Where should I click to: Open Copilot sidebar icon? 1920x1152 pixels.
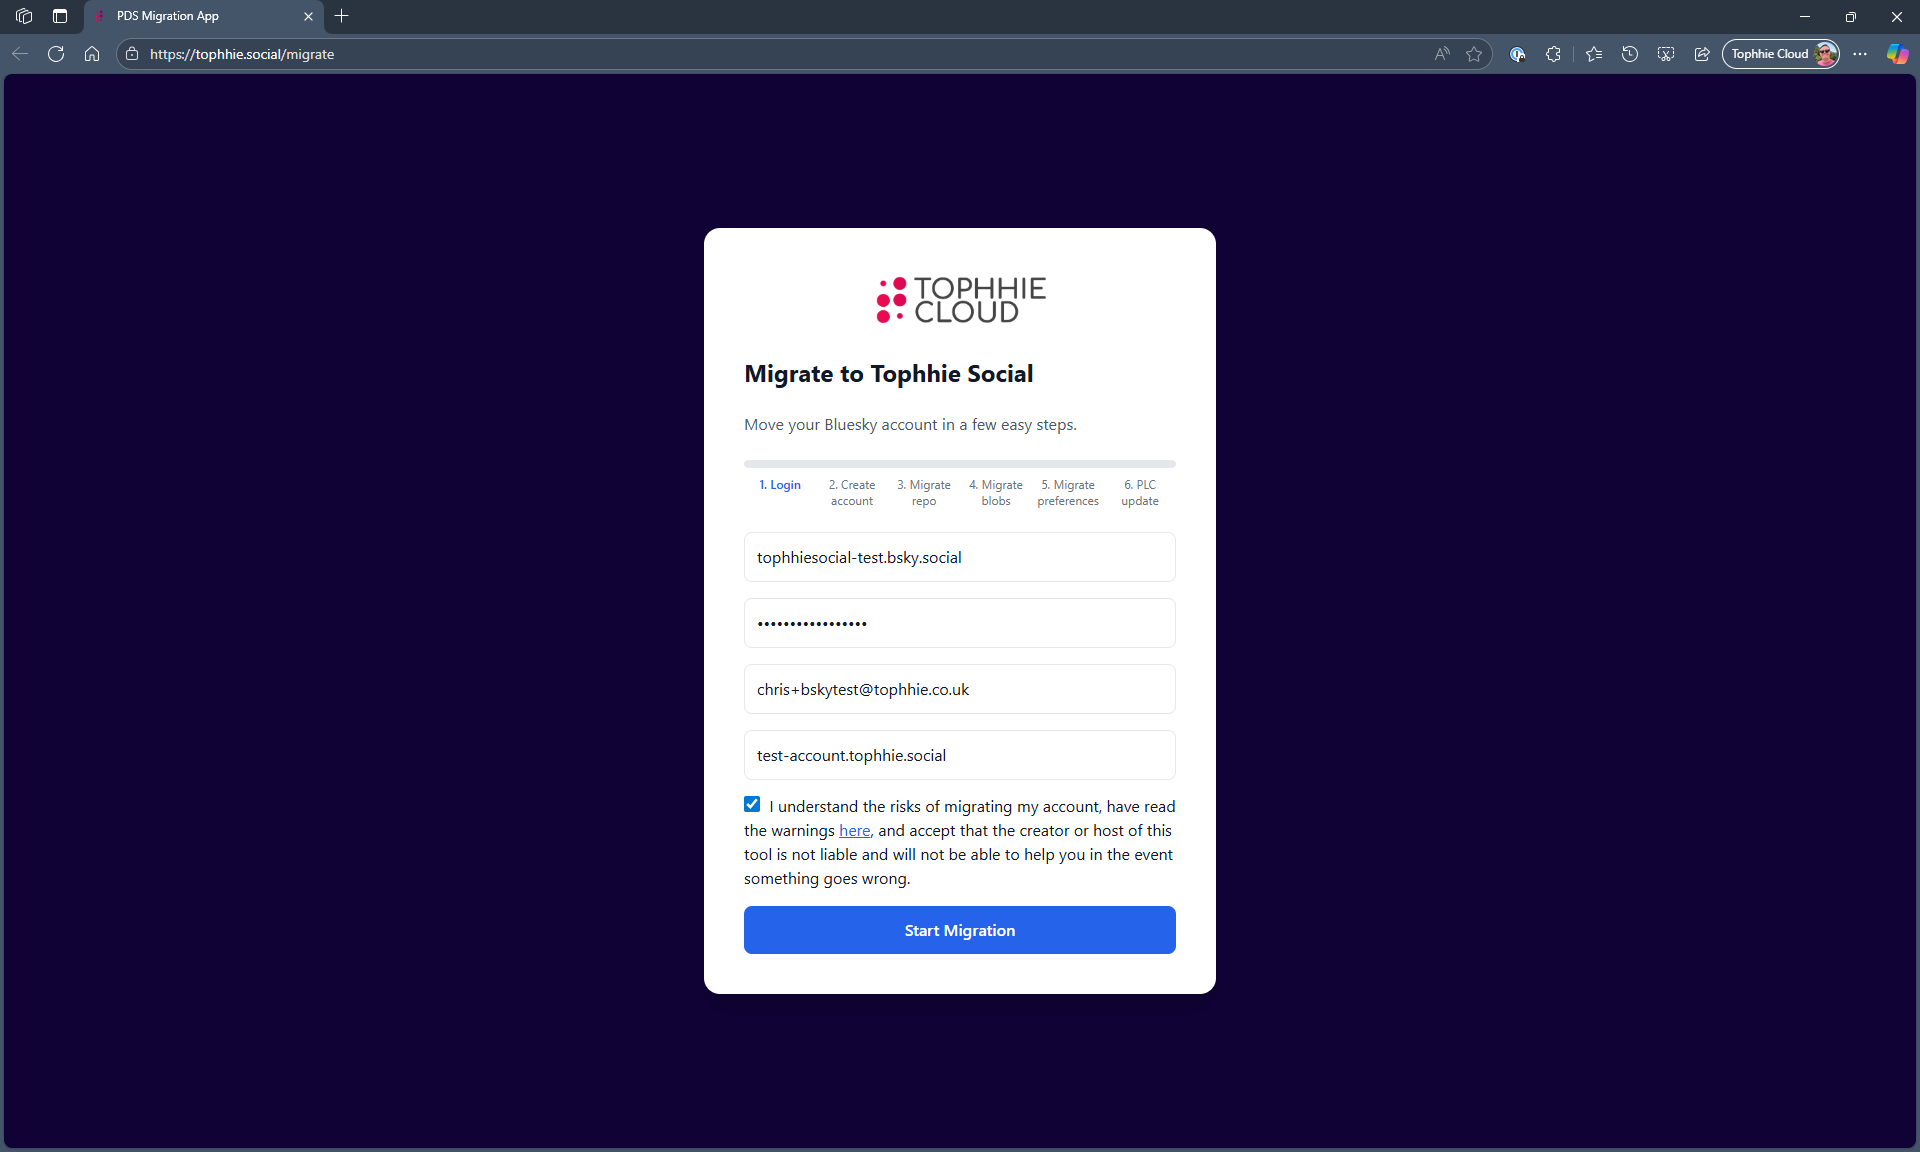[1897, 54]
